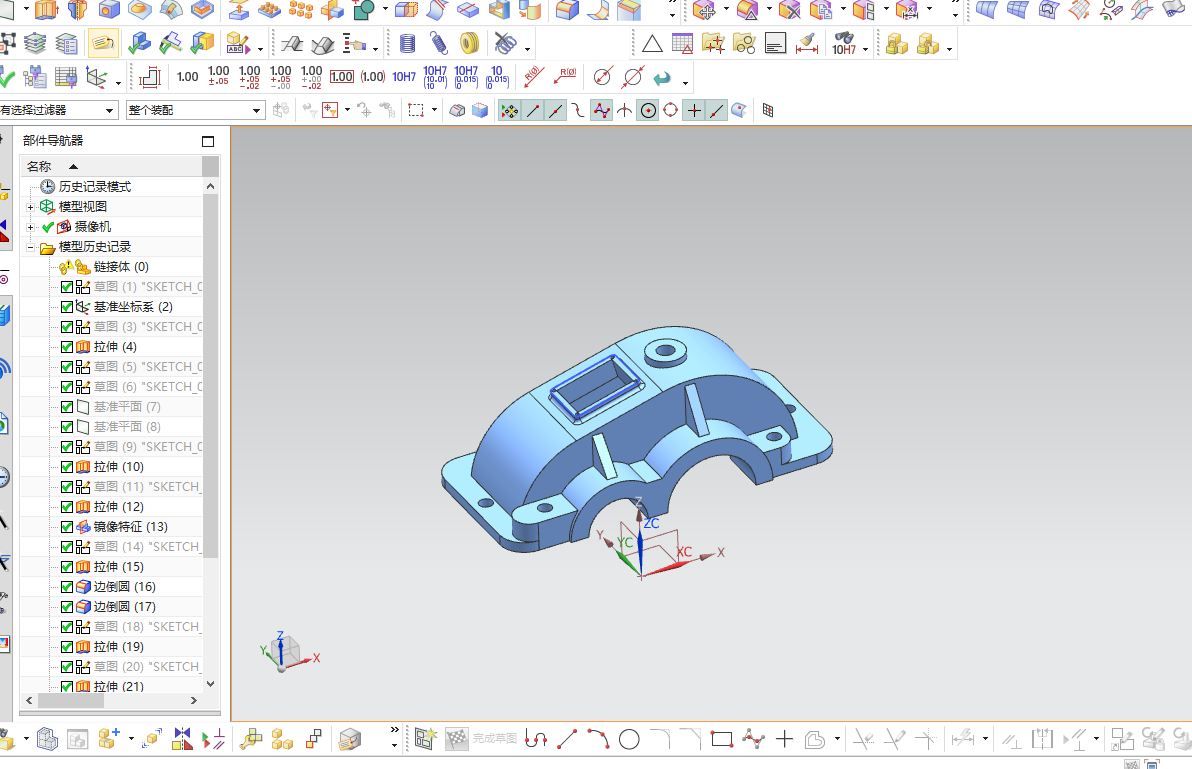
Task: Toggle checkbox for 拉伸 (4)
Action: point(67,347)
